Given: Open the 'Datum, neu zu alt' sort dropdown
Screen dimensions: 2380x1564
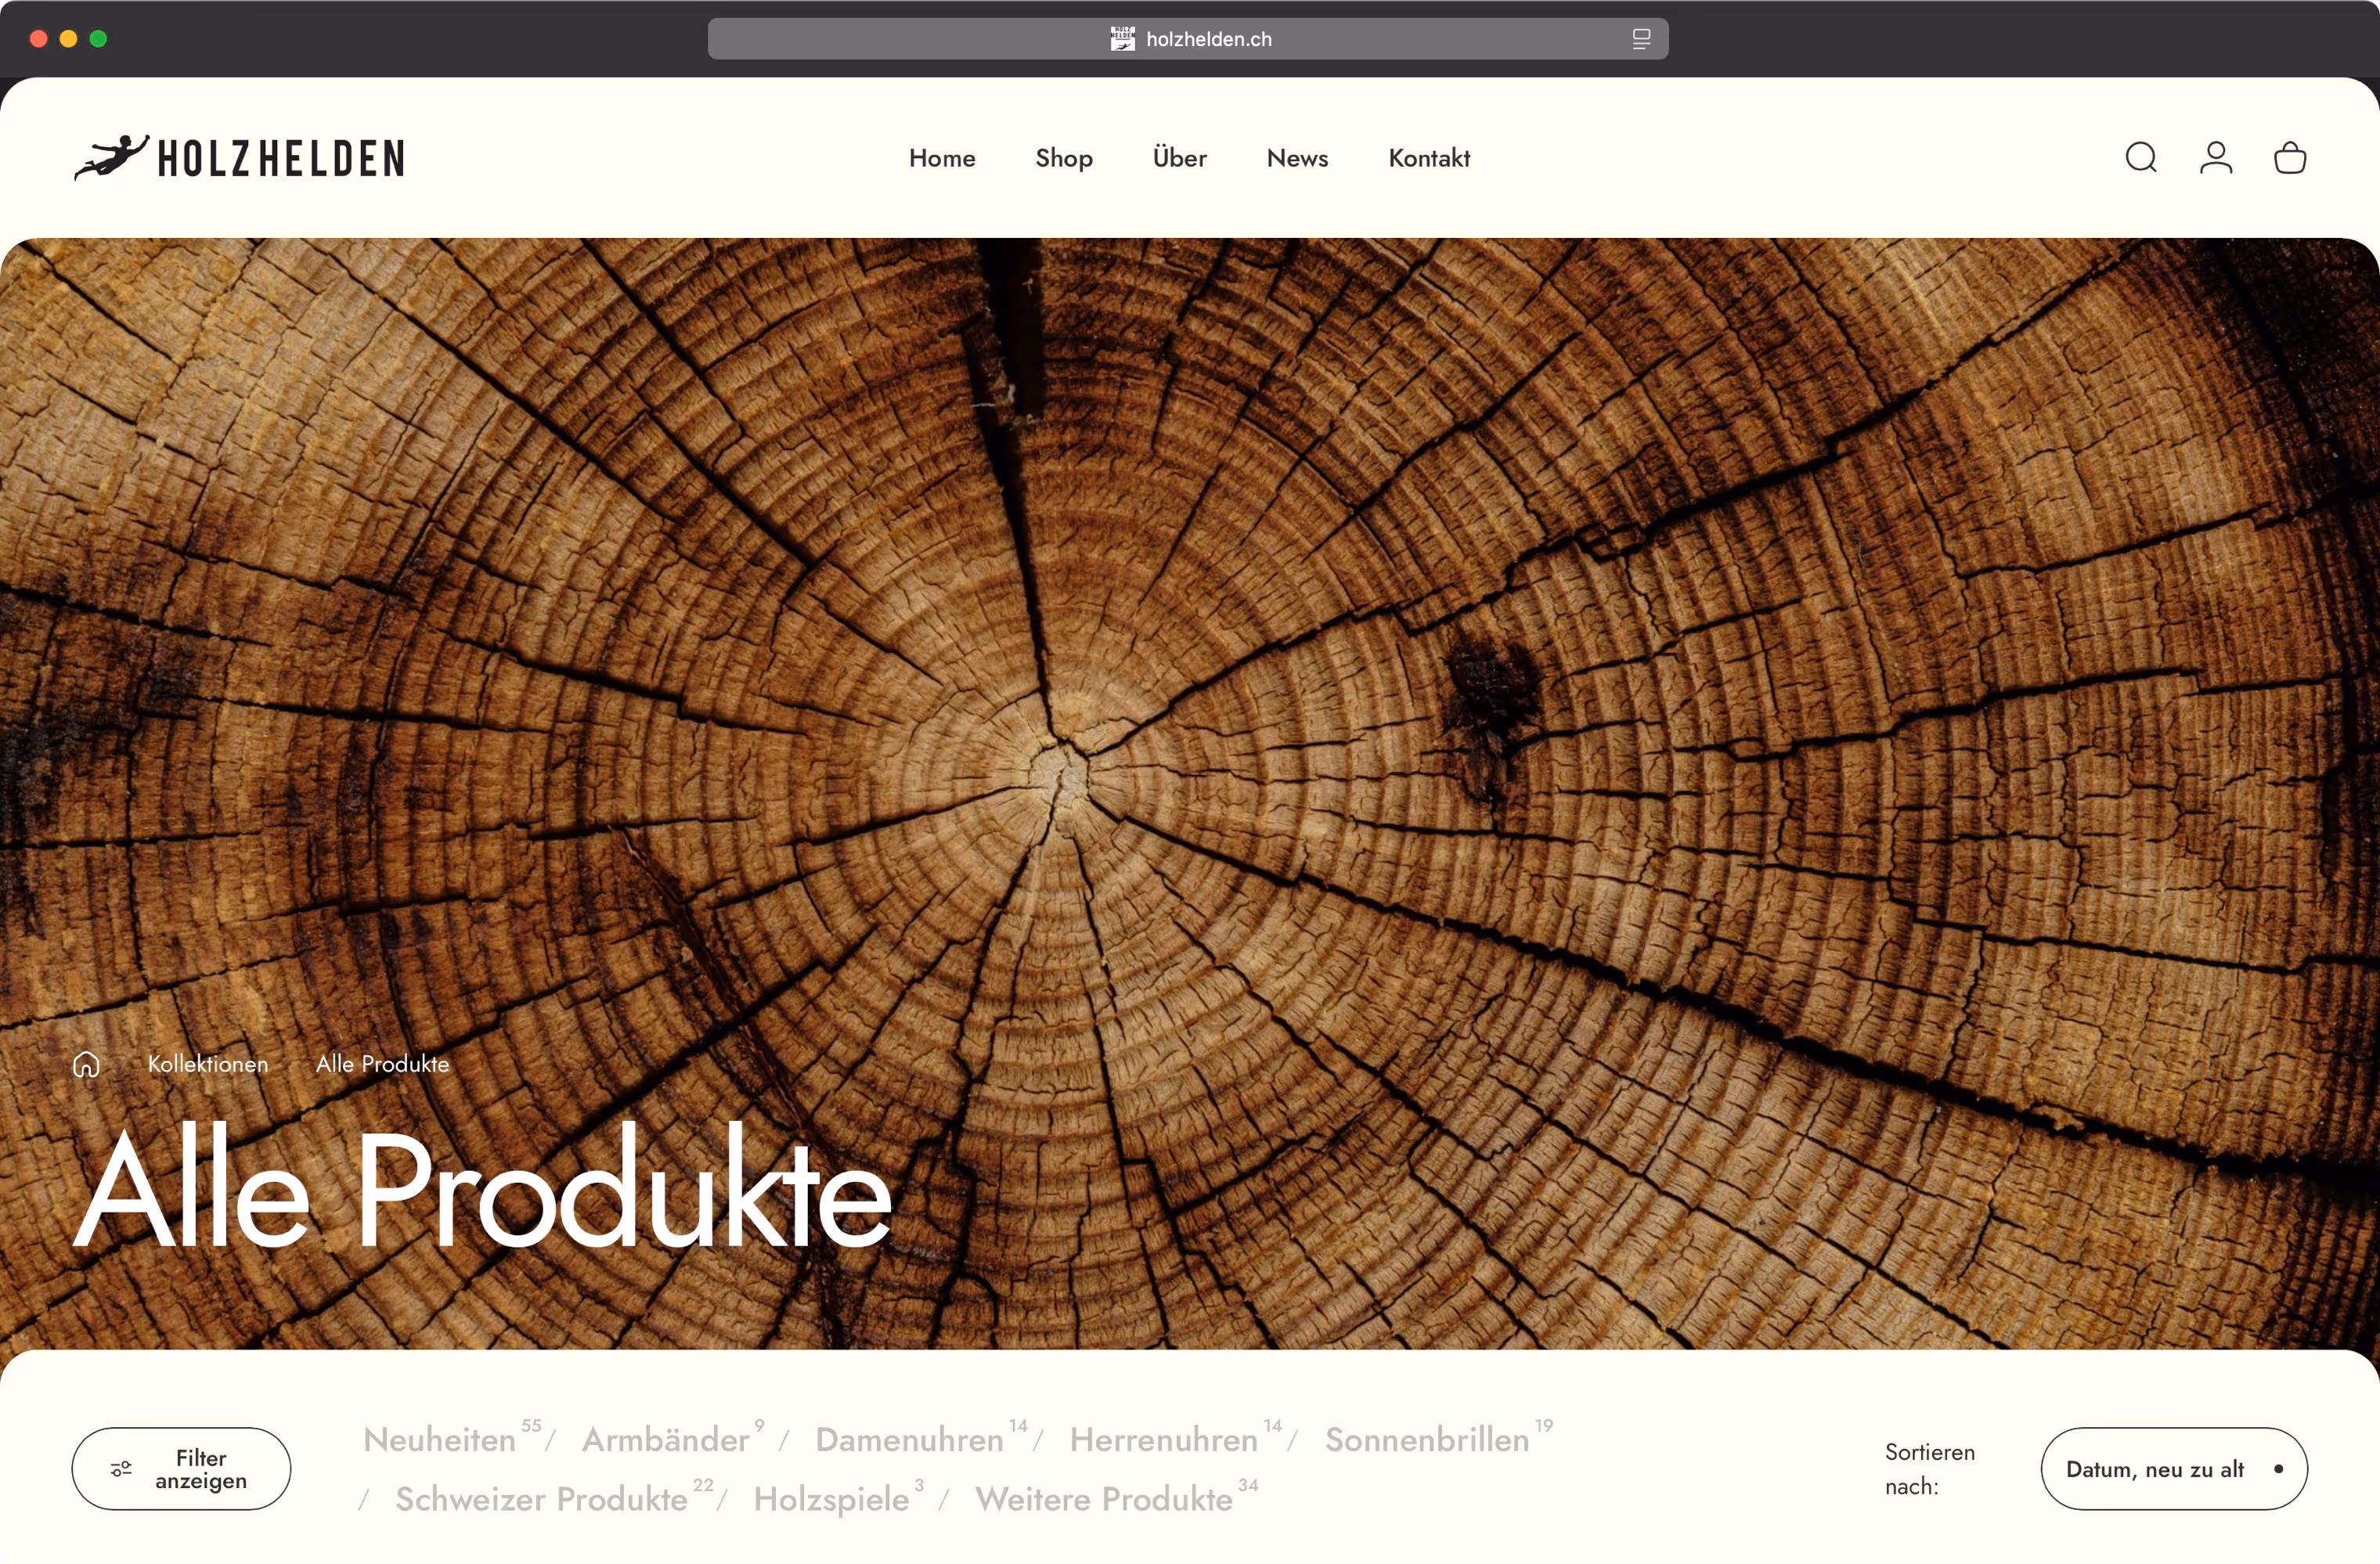Looking at the screenshot, I should pyautogui.click(x=2173, y=1468).
